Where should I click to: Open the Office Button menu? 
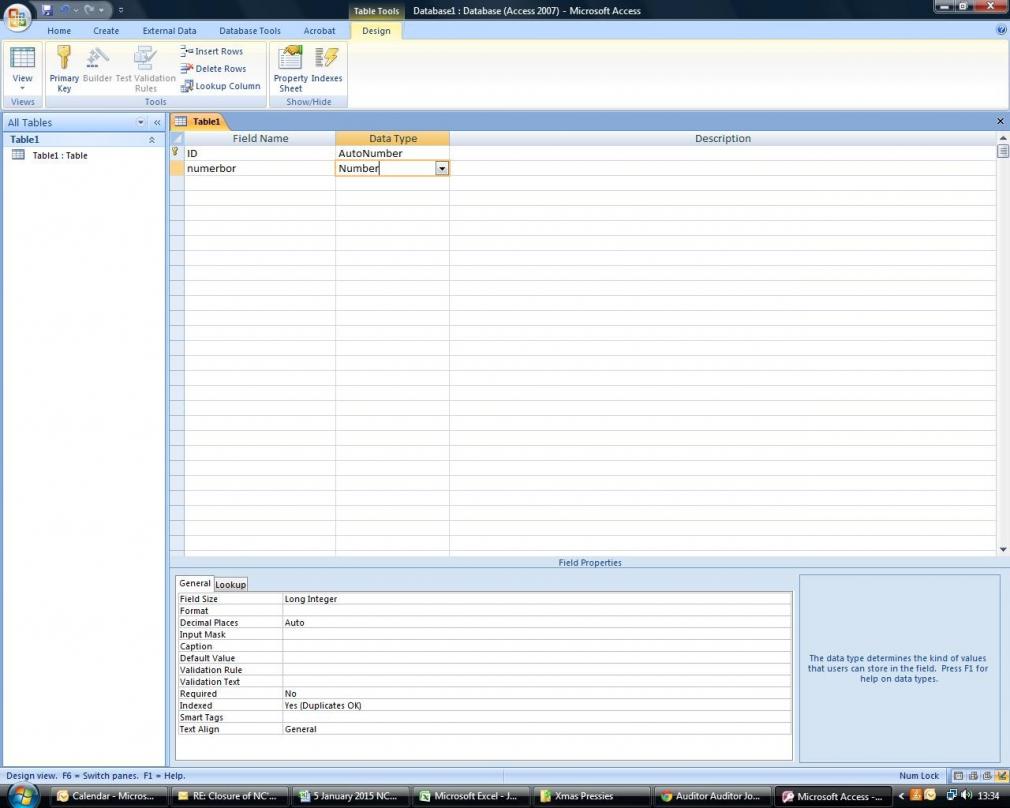pyautogui.click(x=17, y=15)
